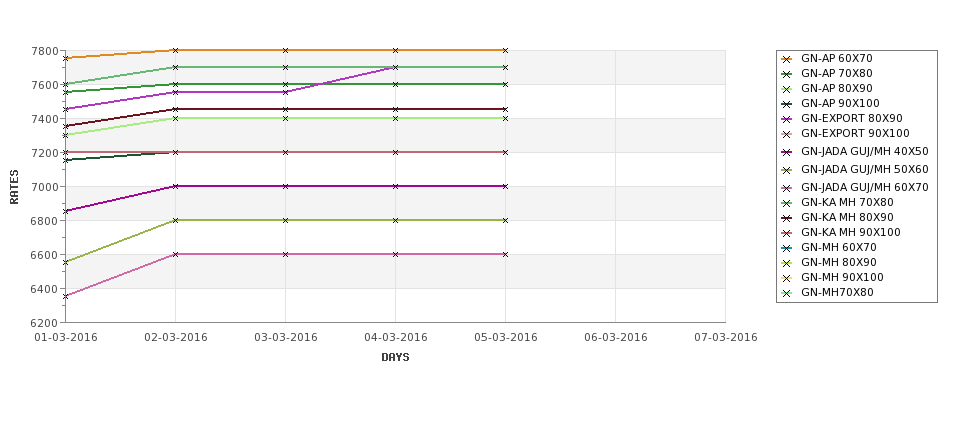Click the GN-AP 70X80 legend marker icon
The image size is (975, 429).
pyautogui.click(x=787, y=74)
